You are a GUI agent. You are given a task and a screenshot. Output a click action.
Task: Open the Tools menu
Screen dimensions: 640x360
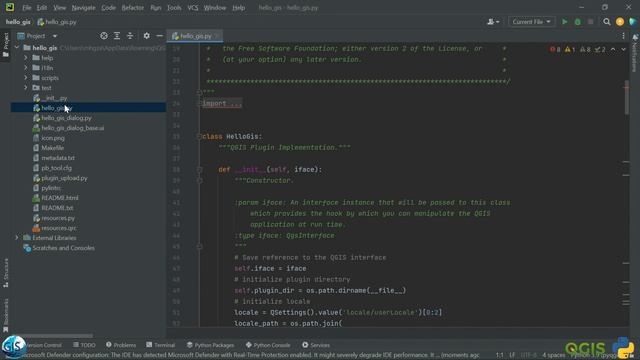point(174,8)
